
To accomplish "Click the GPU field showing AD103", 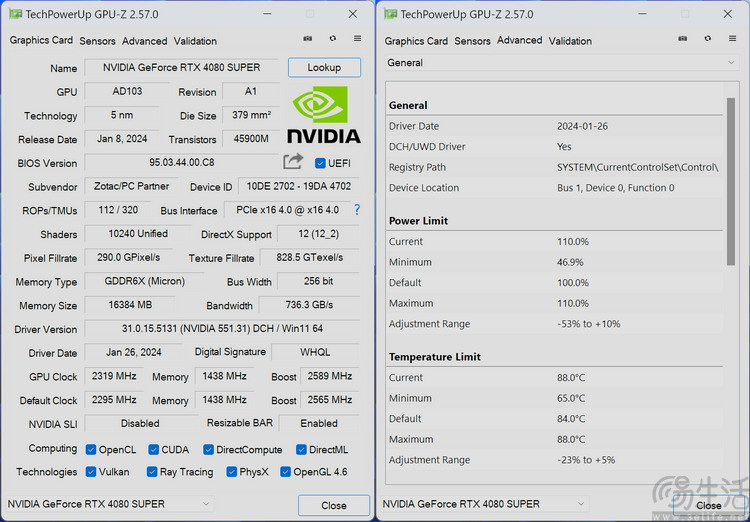I will (127, 91).
